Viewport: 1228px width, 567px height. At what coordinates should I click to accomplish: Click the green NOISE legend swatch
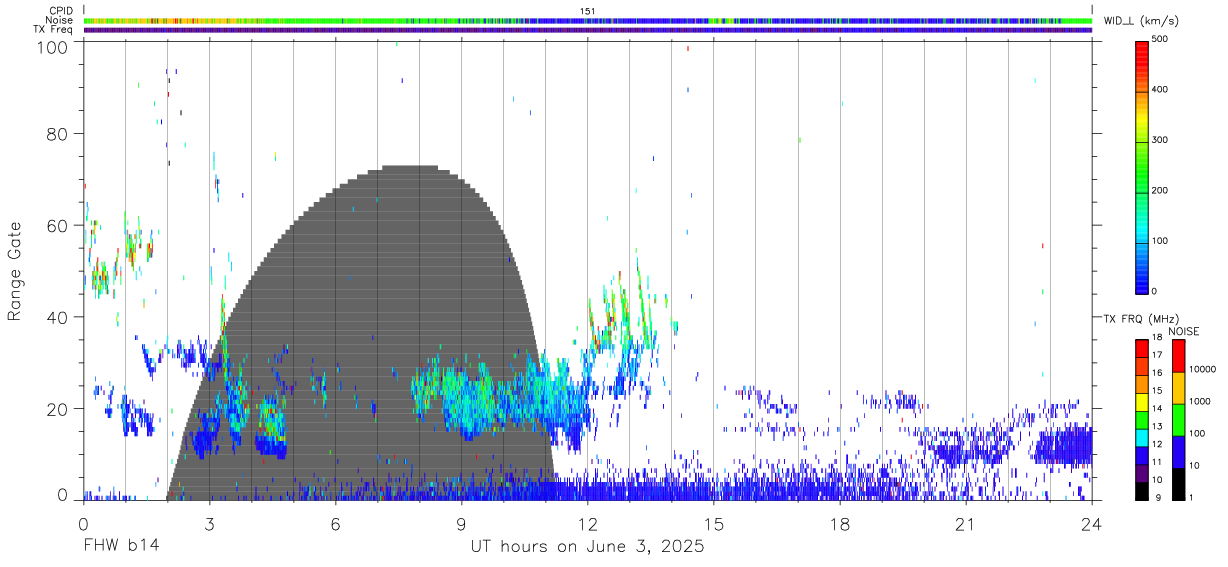click(x=1179, y=419)
